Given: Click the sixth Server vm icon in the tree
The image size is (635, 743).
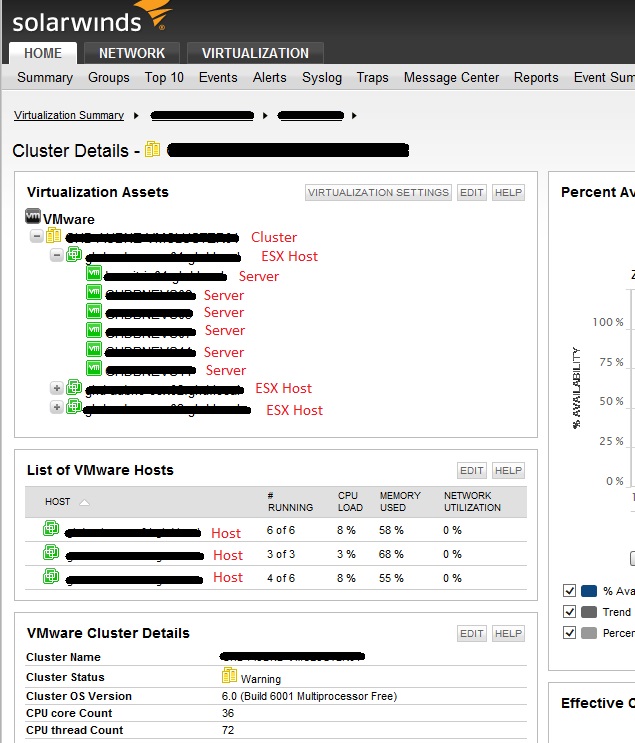Looking at the screenshot, I should point(94,368).
